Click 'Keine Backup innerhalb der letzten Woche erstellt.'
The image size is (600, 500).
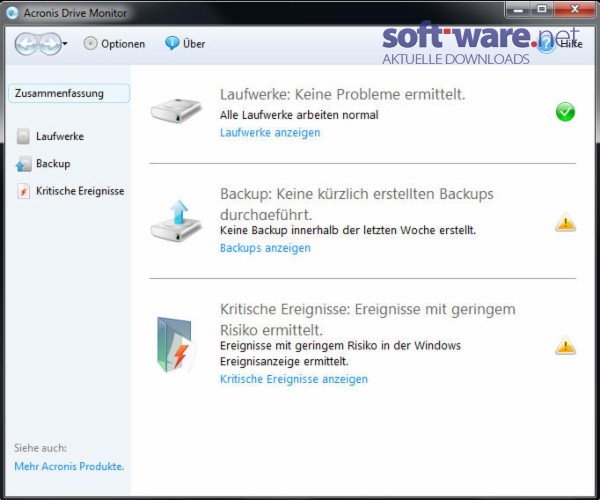click(x=348, y=230)
